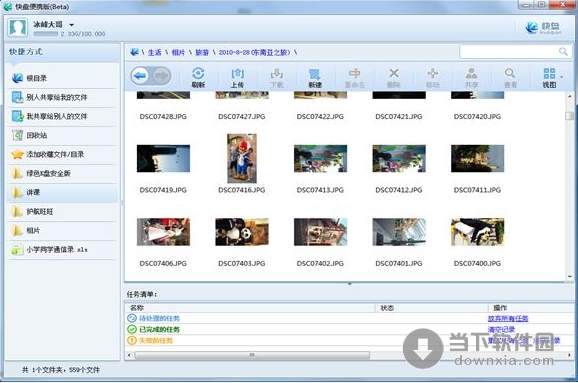Click the 添加收藏文件/目录 star shortcut
This screenshot has width=578, height=383.
point(63,154)
